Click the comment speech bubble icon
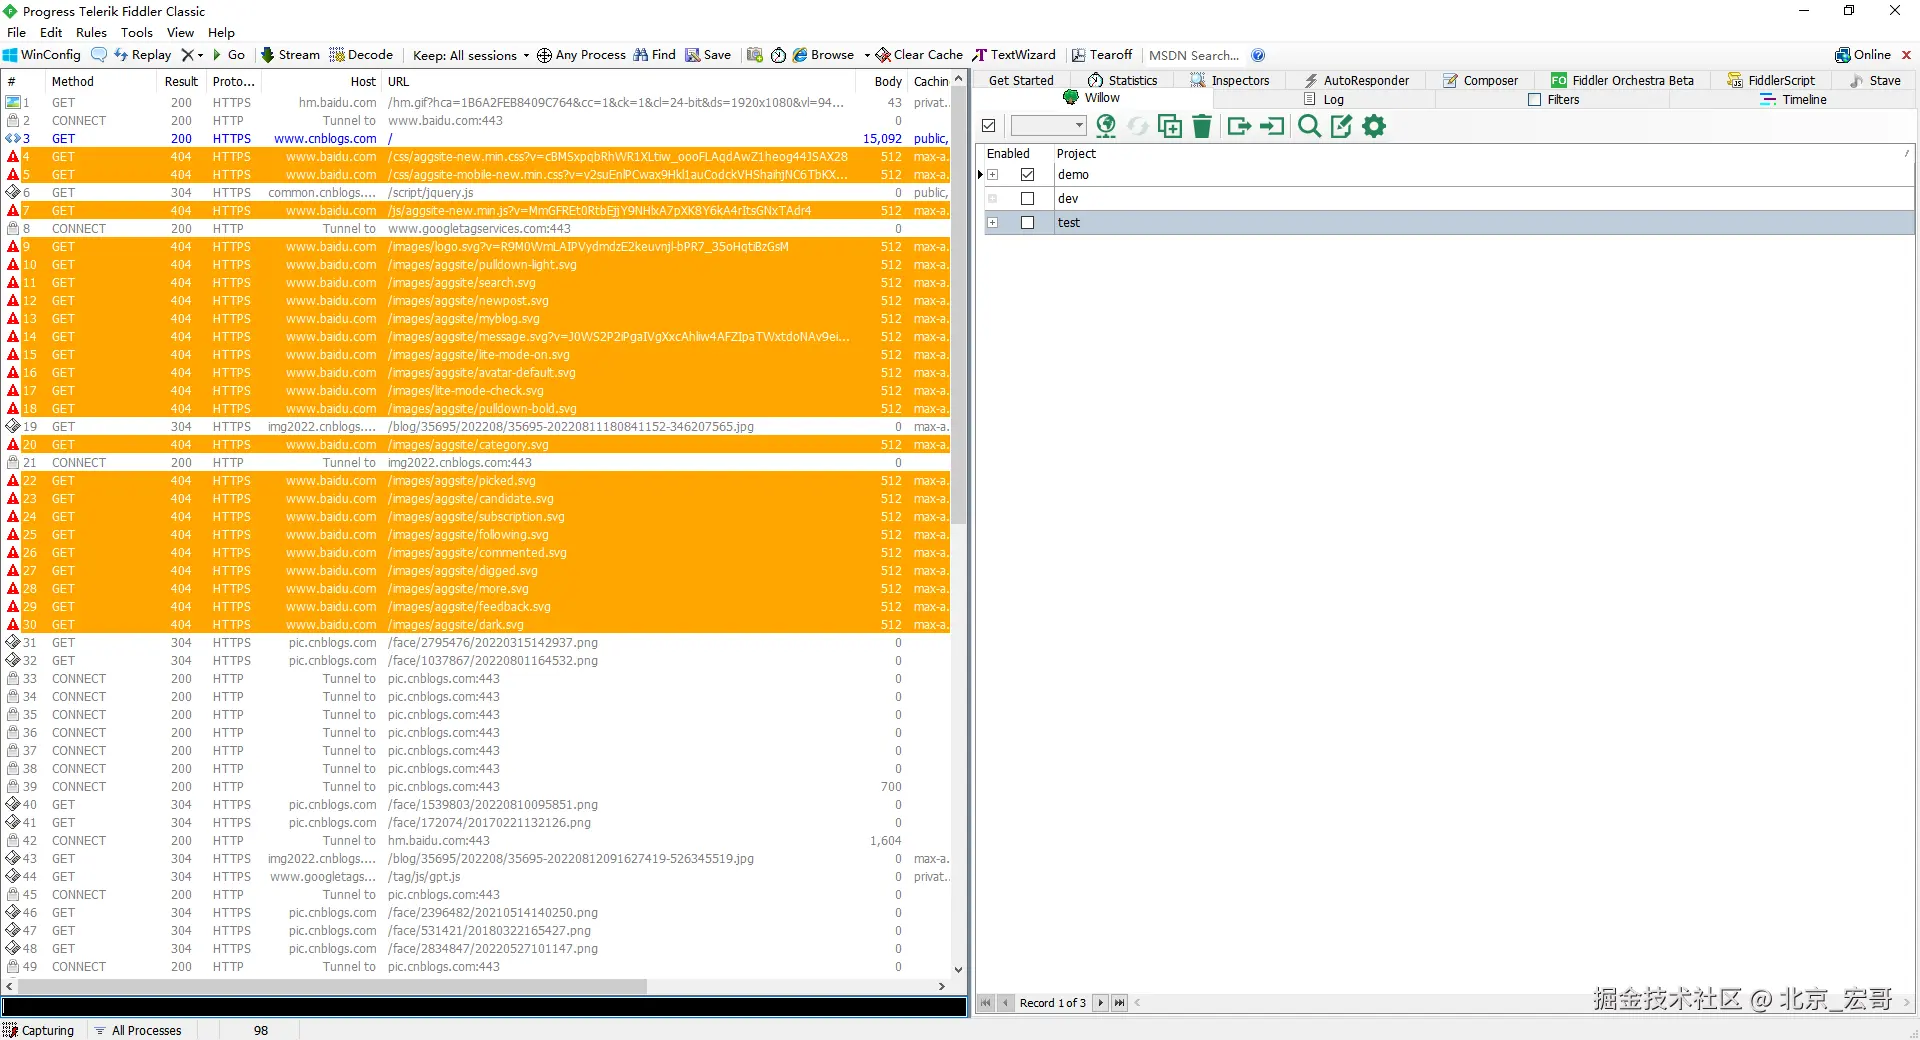The image size is (1920, 1040). [99, 55]
